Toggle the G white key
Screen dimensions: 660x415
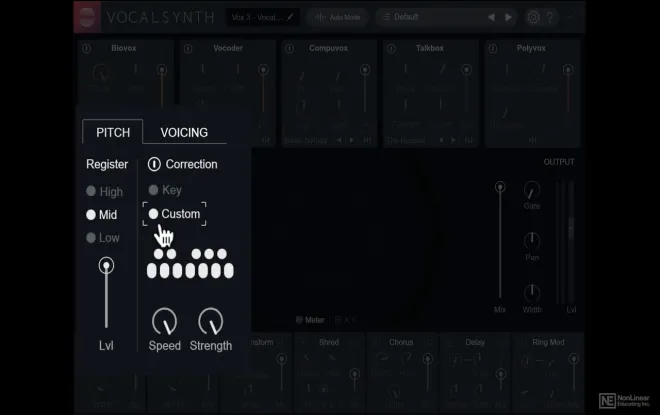tap(203, 271)
